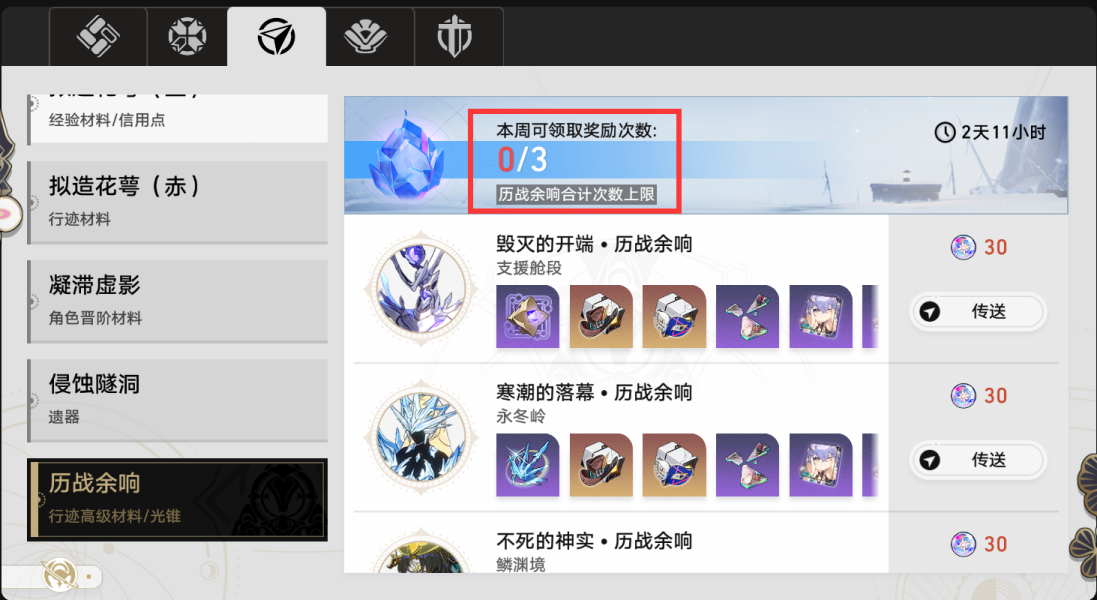Click 传送 button for 寒潮的落幕
The height and width of the screenshot is (600, 1097).
point(978,460)
